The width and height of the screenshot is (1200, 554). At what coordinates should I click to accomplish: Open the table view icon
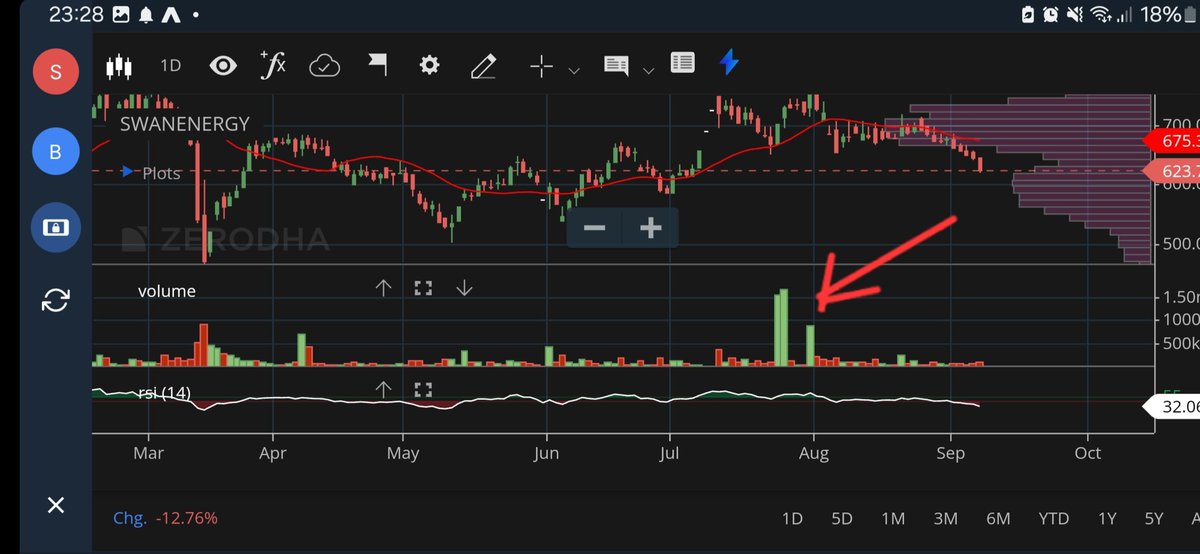(x=683, y=63)
